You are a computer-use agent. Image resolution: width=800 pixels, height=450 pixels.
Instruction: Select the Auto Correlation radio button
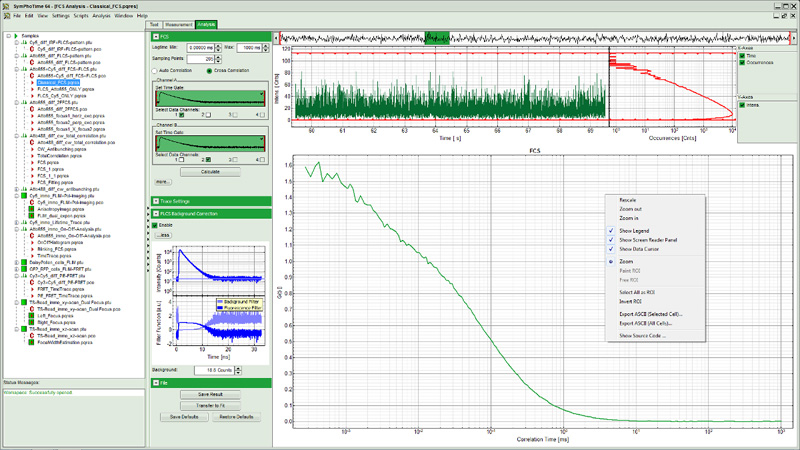click(155, 71)
